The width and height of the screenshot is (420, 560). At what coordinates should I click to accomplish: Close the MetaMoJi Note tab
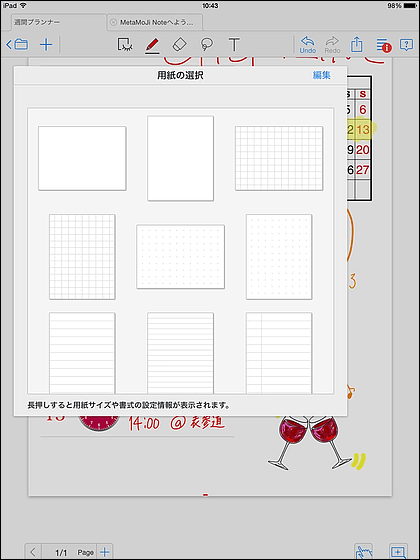[x=113, y=22]
